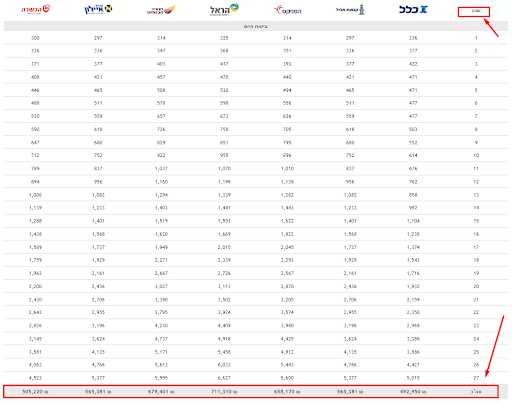Click the Harel value 6,627 in row 27
The image size is (512, 404).
pyautogui.click(x=224, y=378)
